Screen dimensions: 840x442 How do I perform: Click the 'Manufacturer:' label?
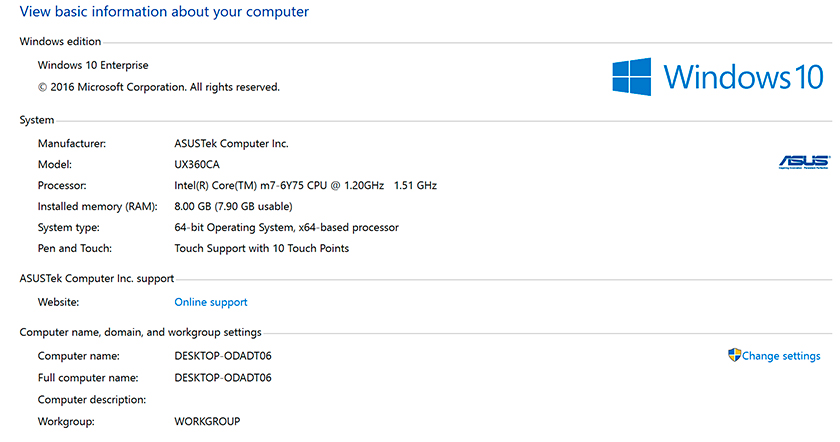(72, 144)
